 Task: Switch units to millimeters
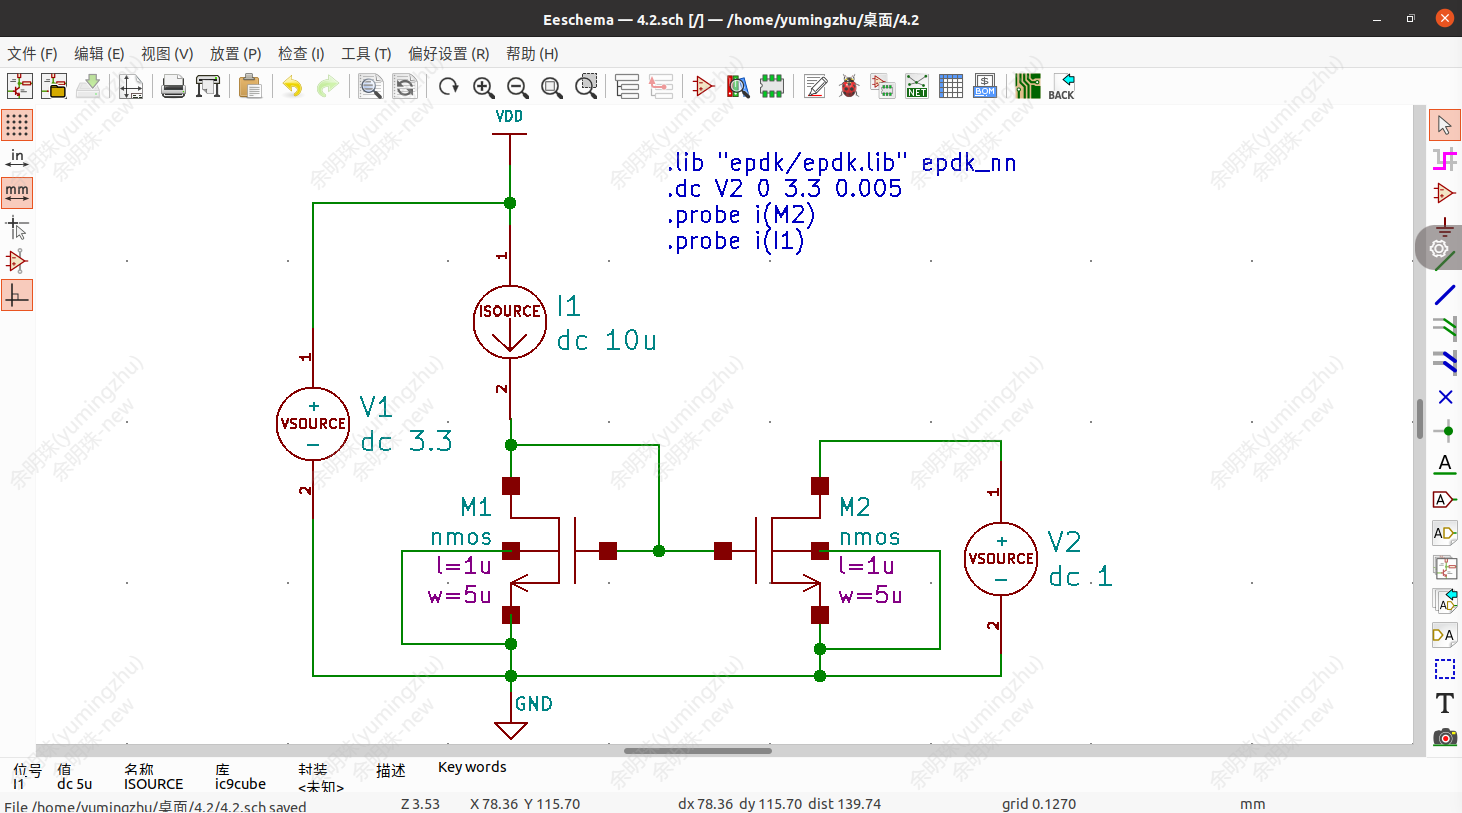(17, 192)
